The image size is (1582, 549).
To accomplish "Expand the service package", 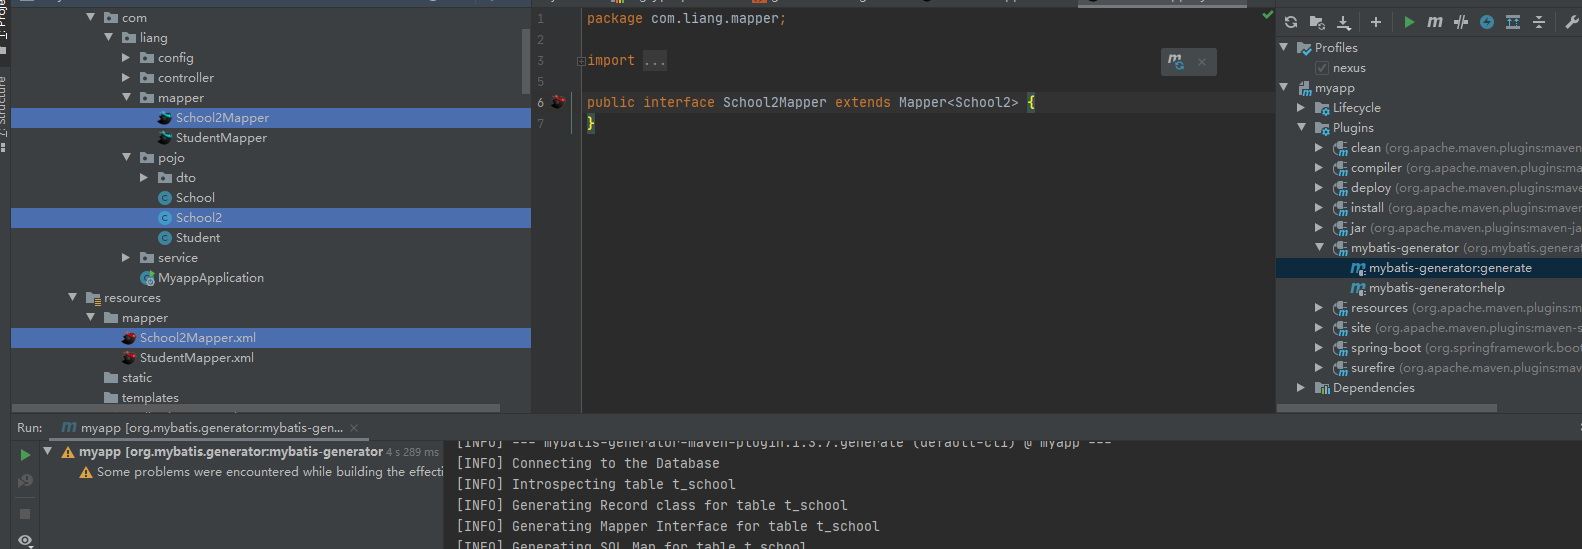I will pyautogui.click(x=126, y=258).
